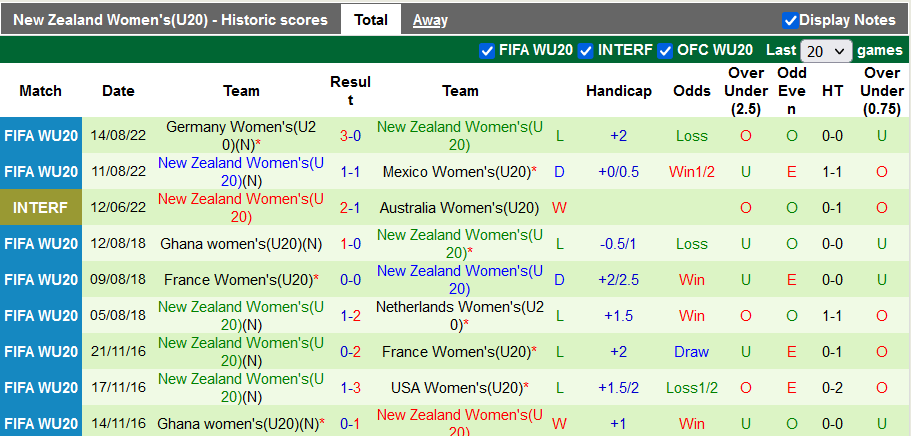This screenshot has height=436, width=911.
Task: Open the 3-0 match score details
Action: 350,136
